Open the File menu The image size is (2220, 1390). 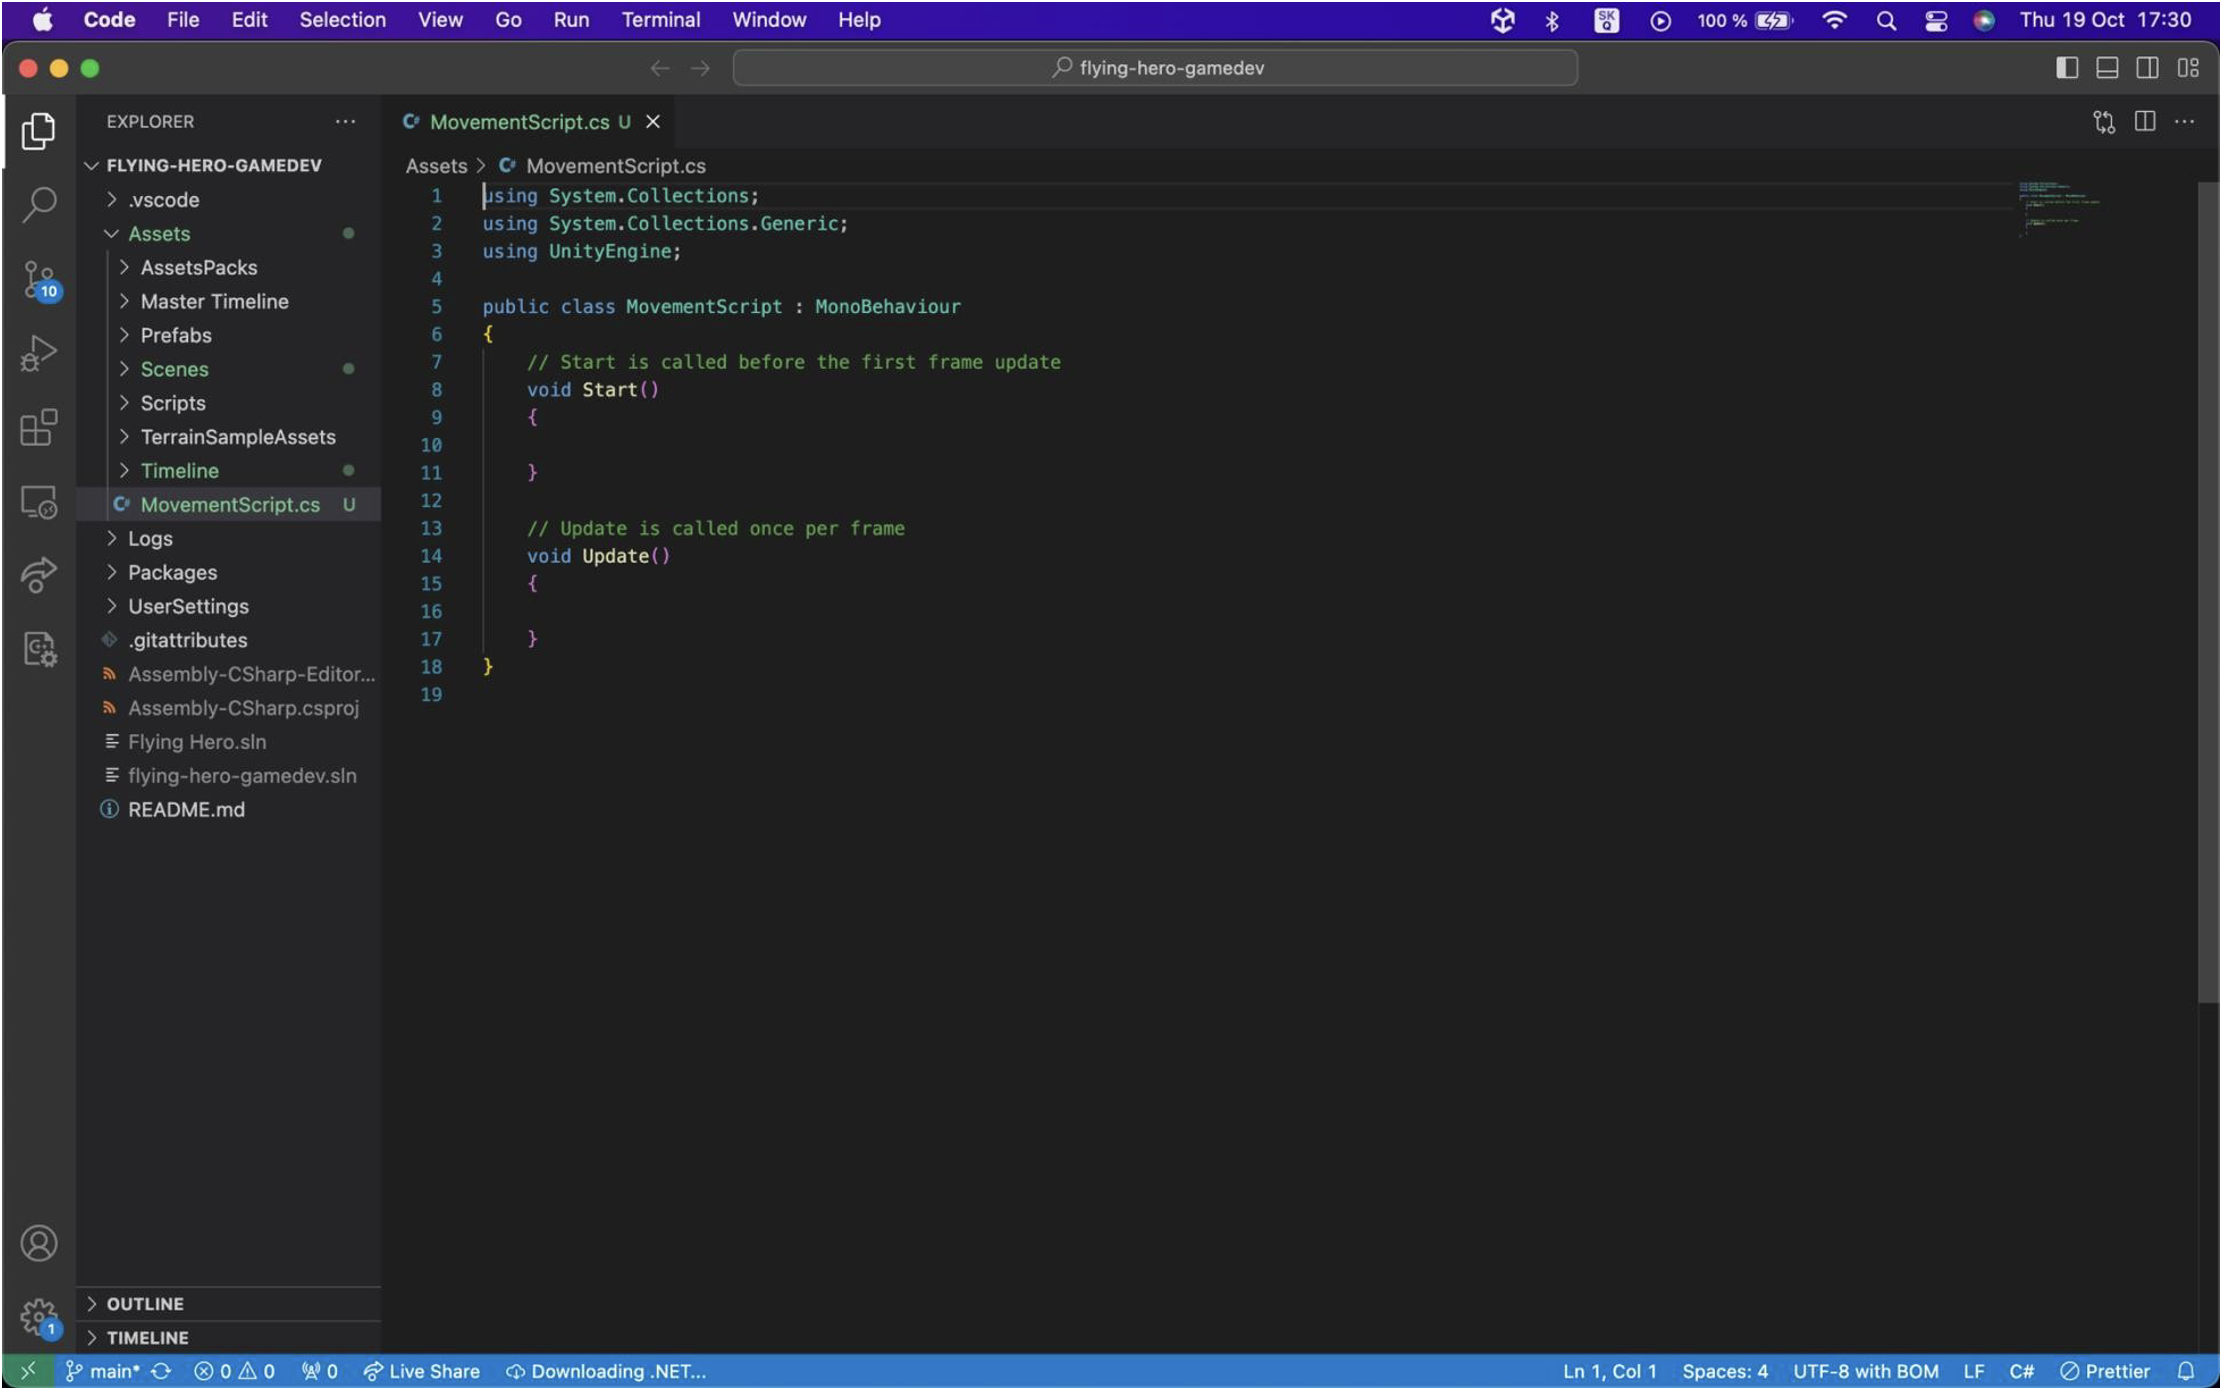pyautogui.click(x=183, y=20)
